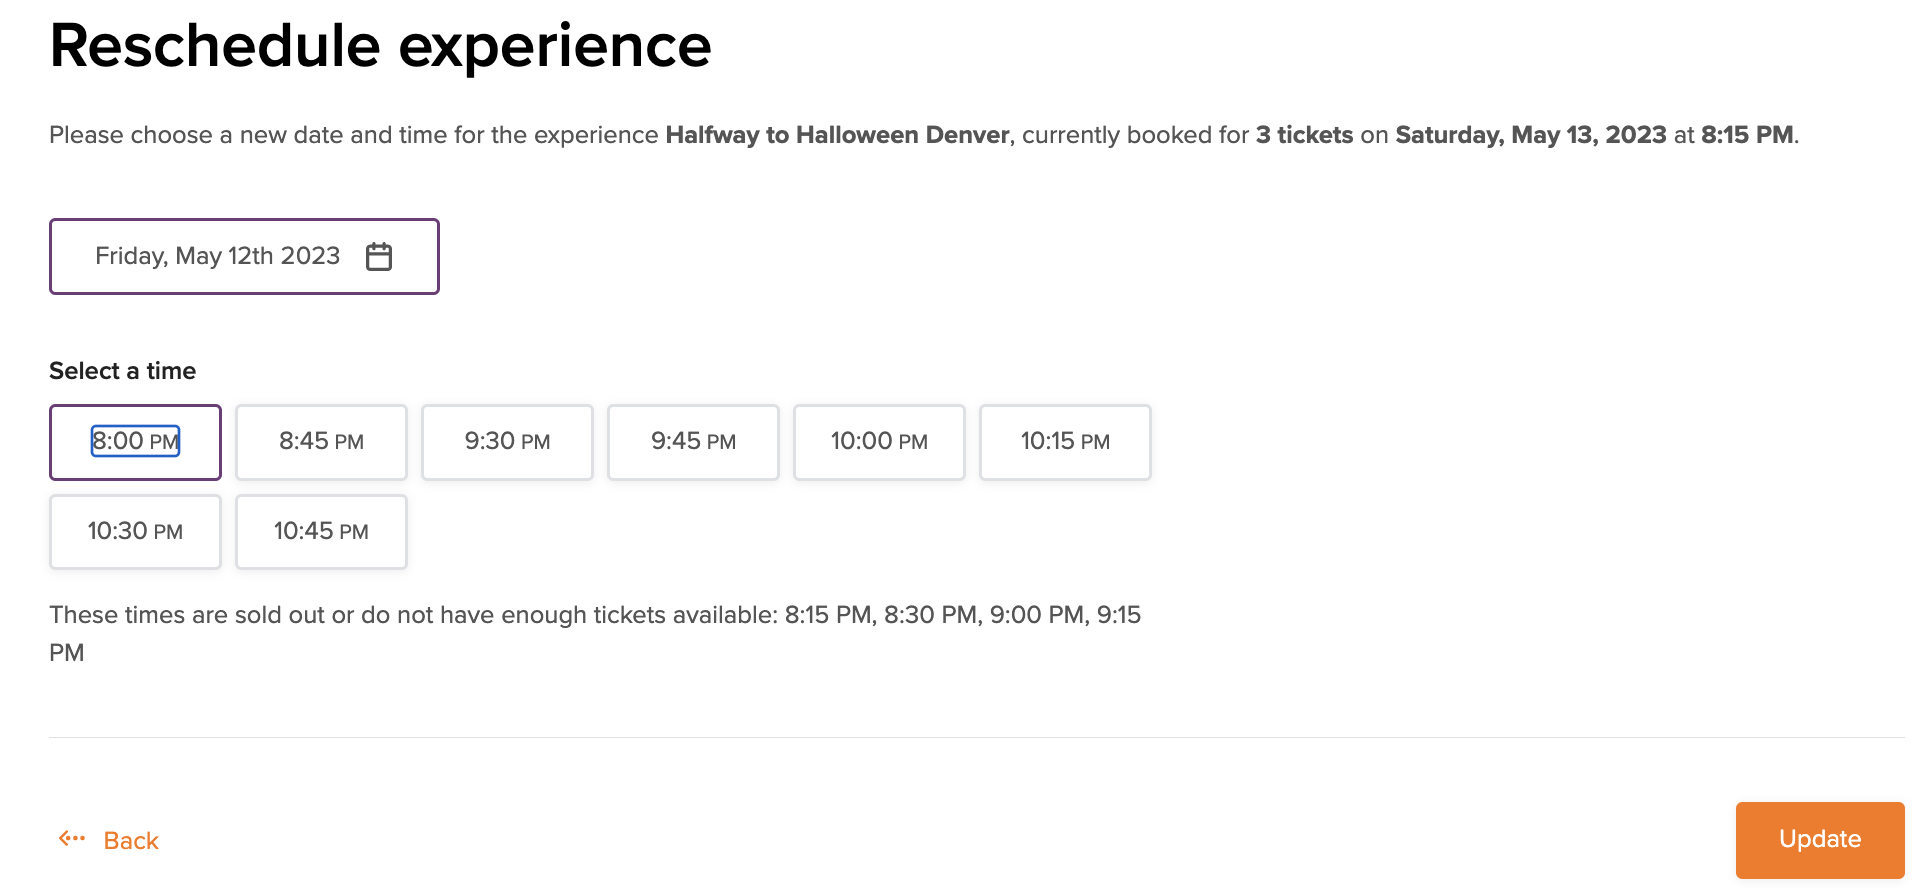This screenshot has width=1912, height=888.
Task: Click the calendar icon in date field
Action: click(379, 257)
